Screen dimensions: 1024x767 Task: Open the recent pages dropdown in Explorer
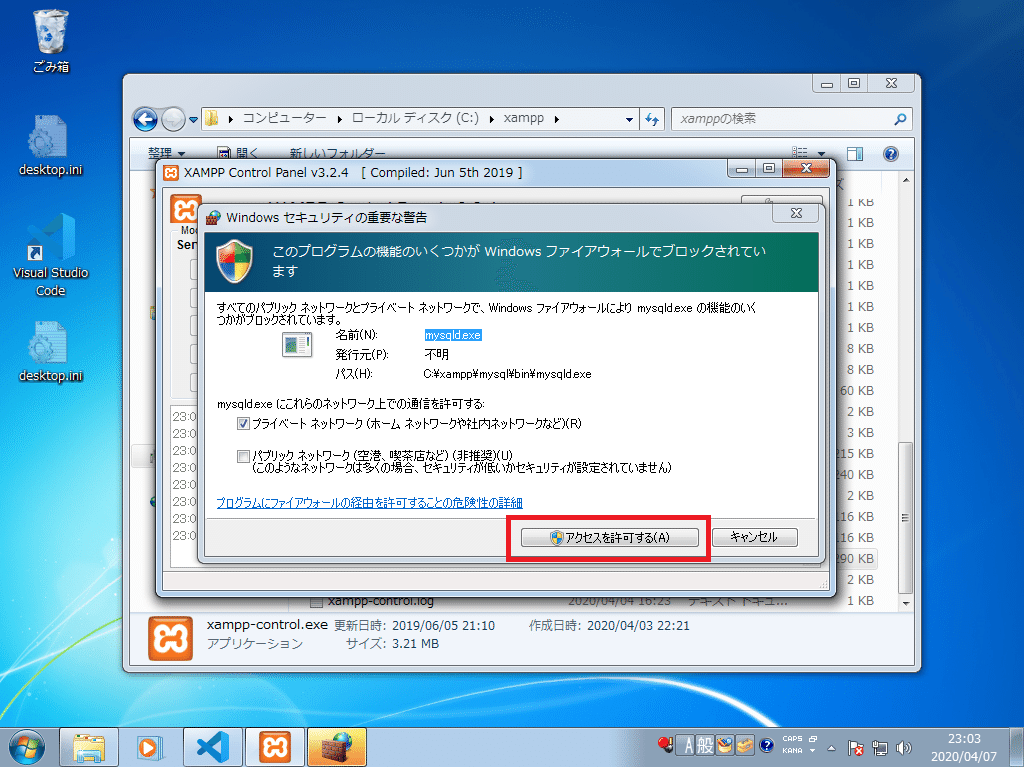click(193, 120)
